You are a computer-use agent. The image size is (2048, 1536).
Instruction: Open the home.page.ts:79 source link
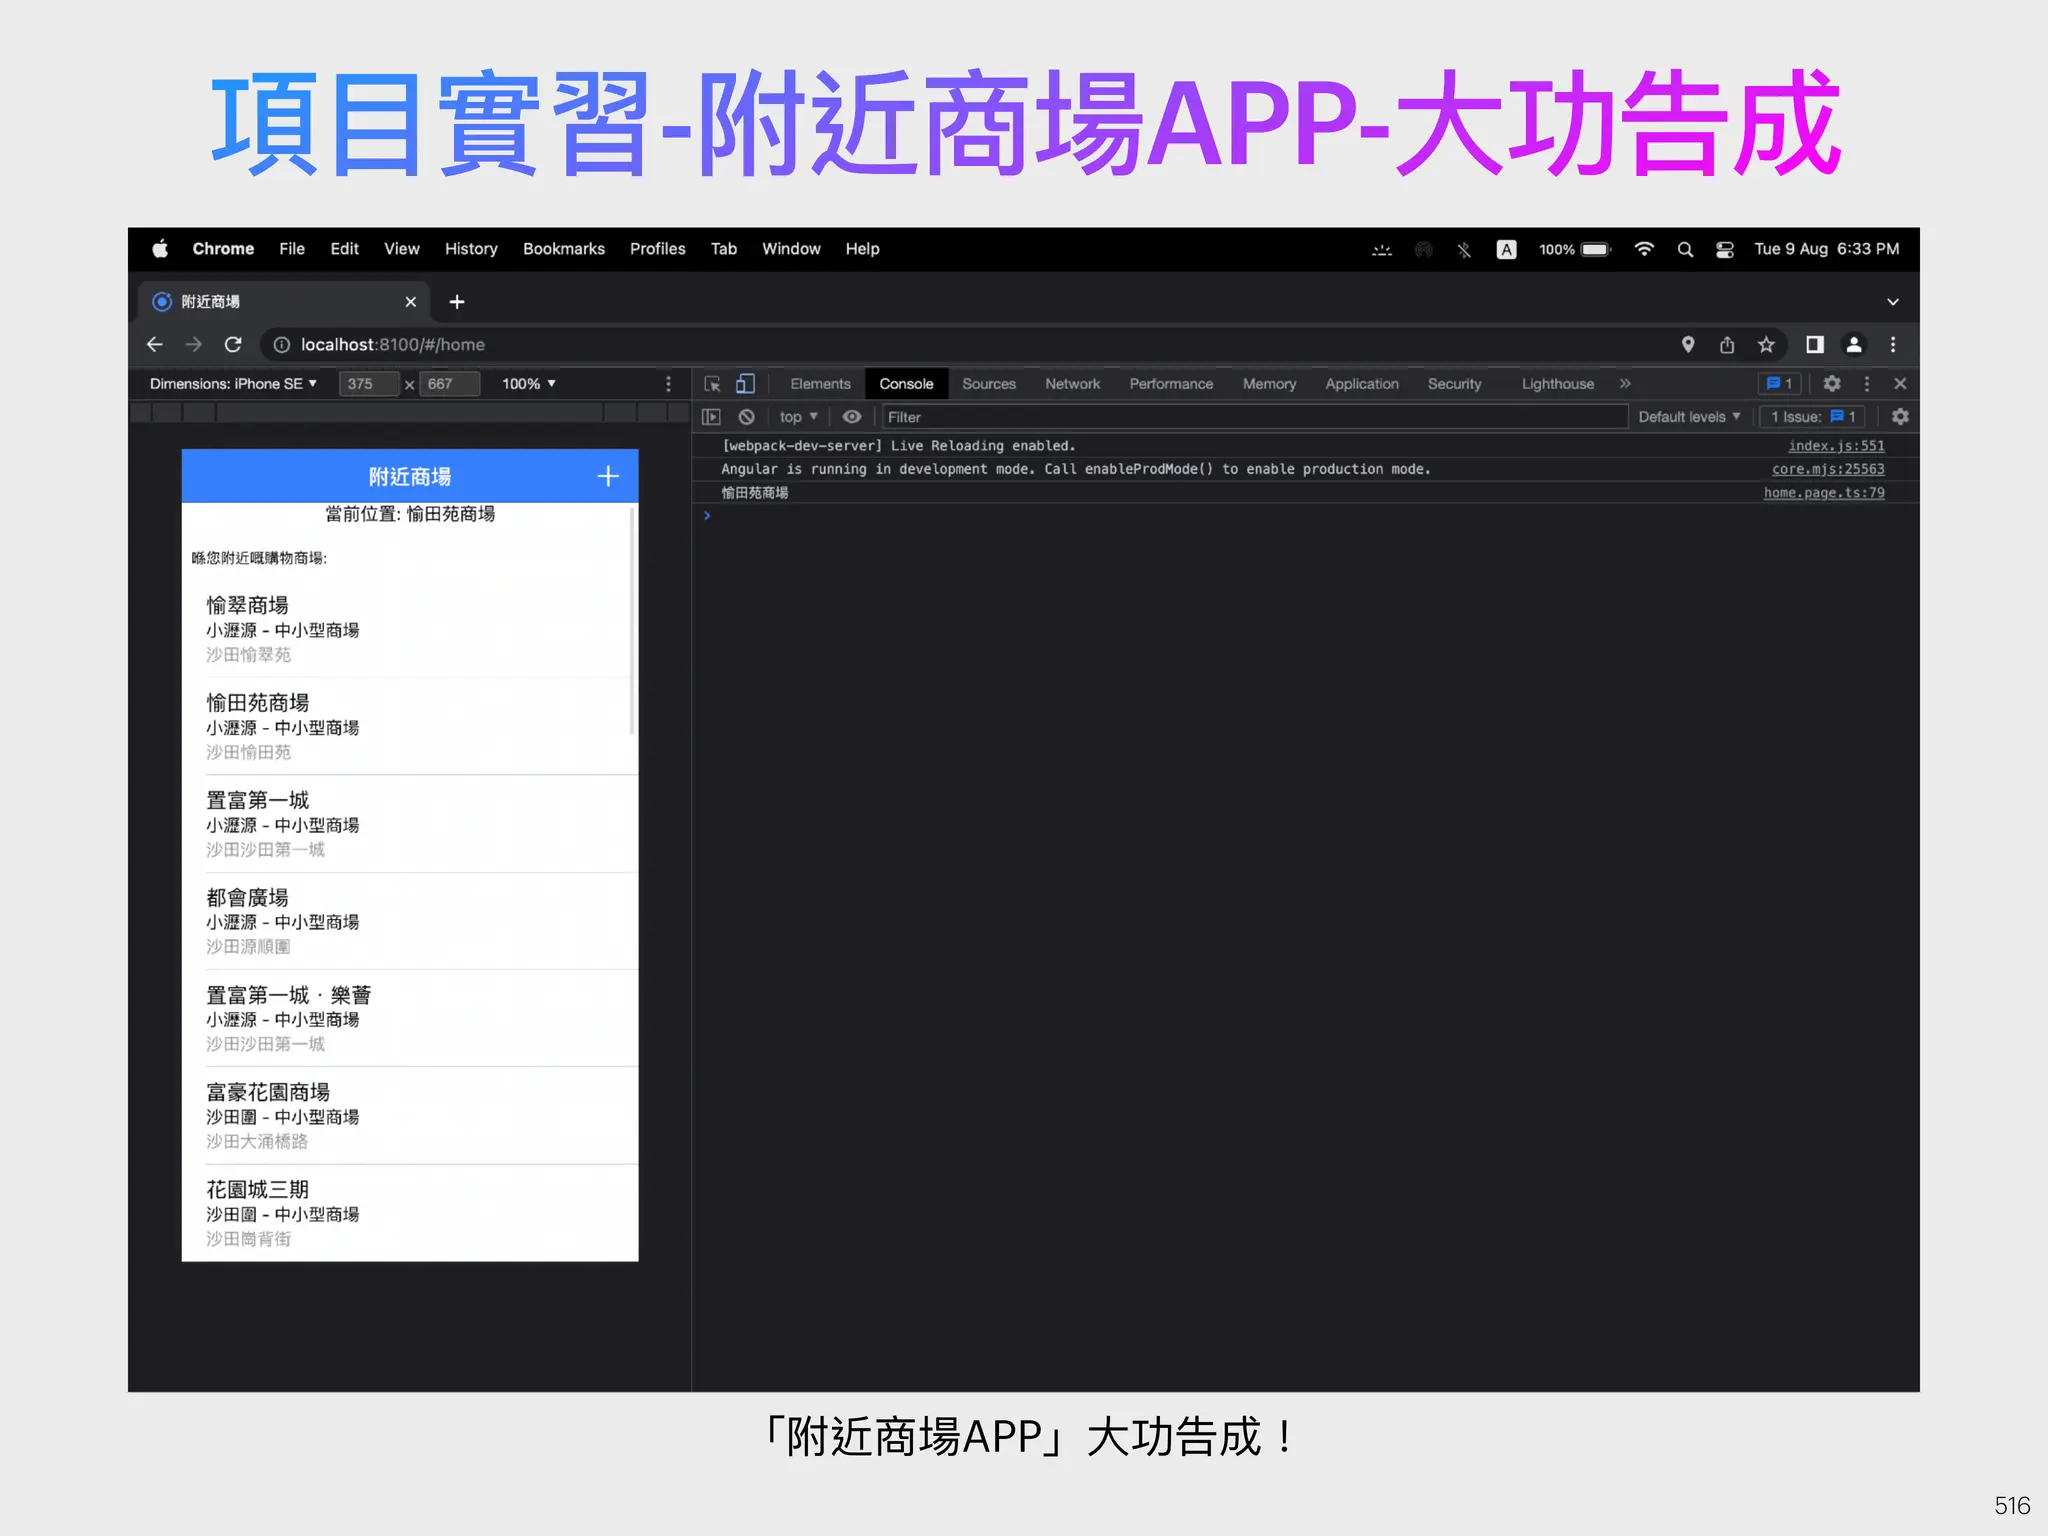point(1824,493)
